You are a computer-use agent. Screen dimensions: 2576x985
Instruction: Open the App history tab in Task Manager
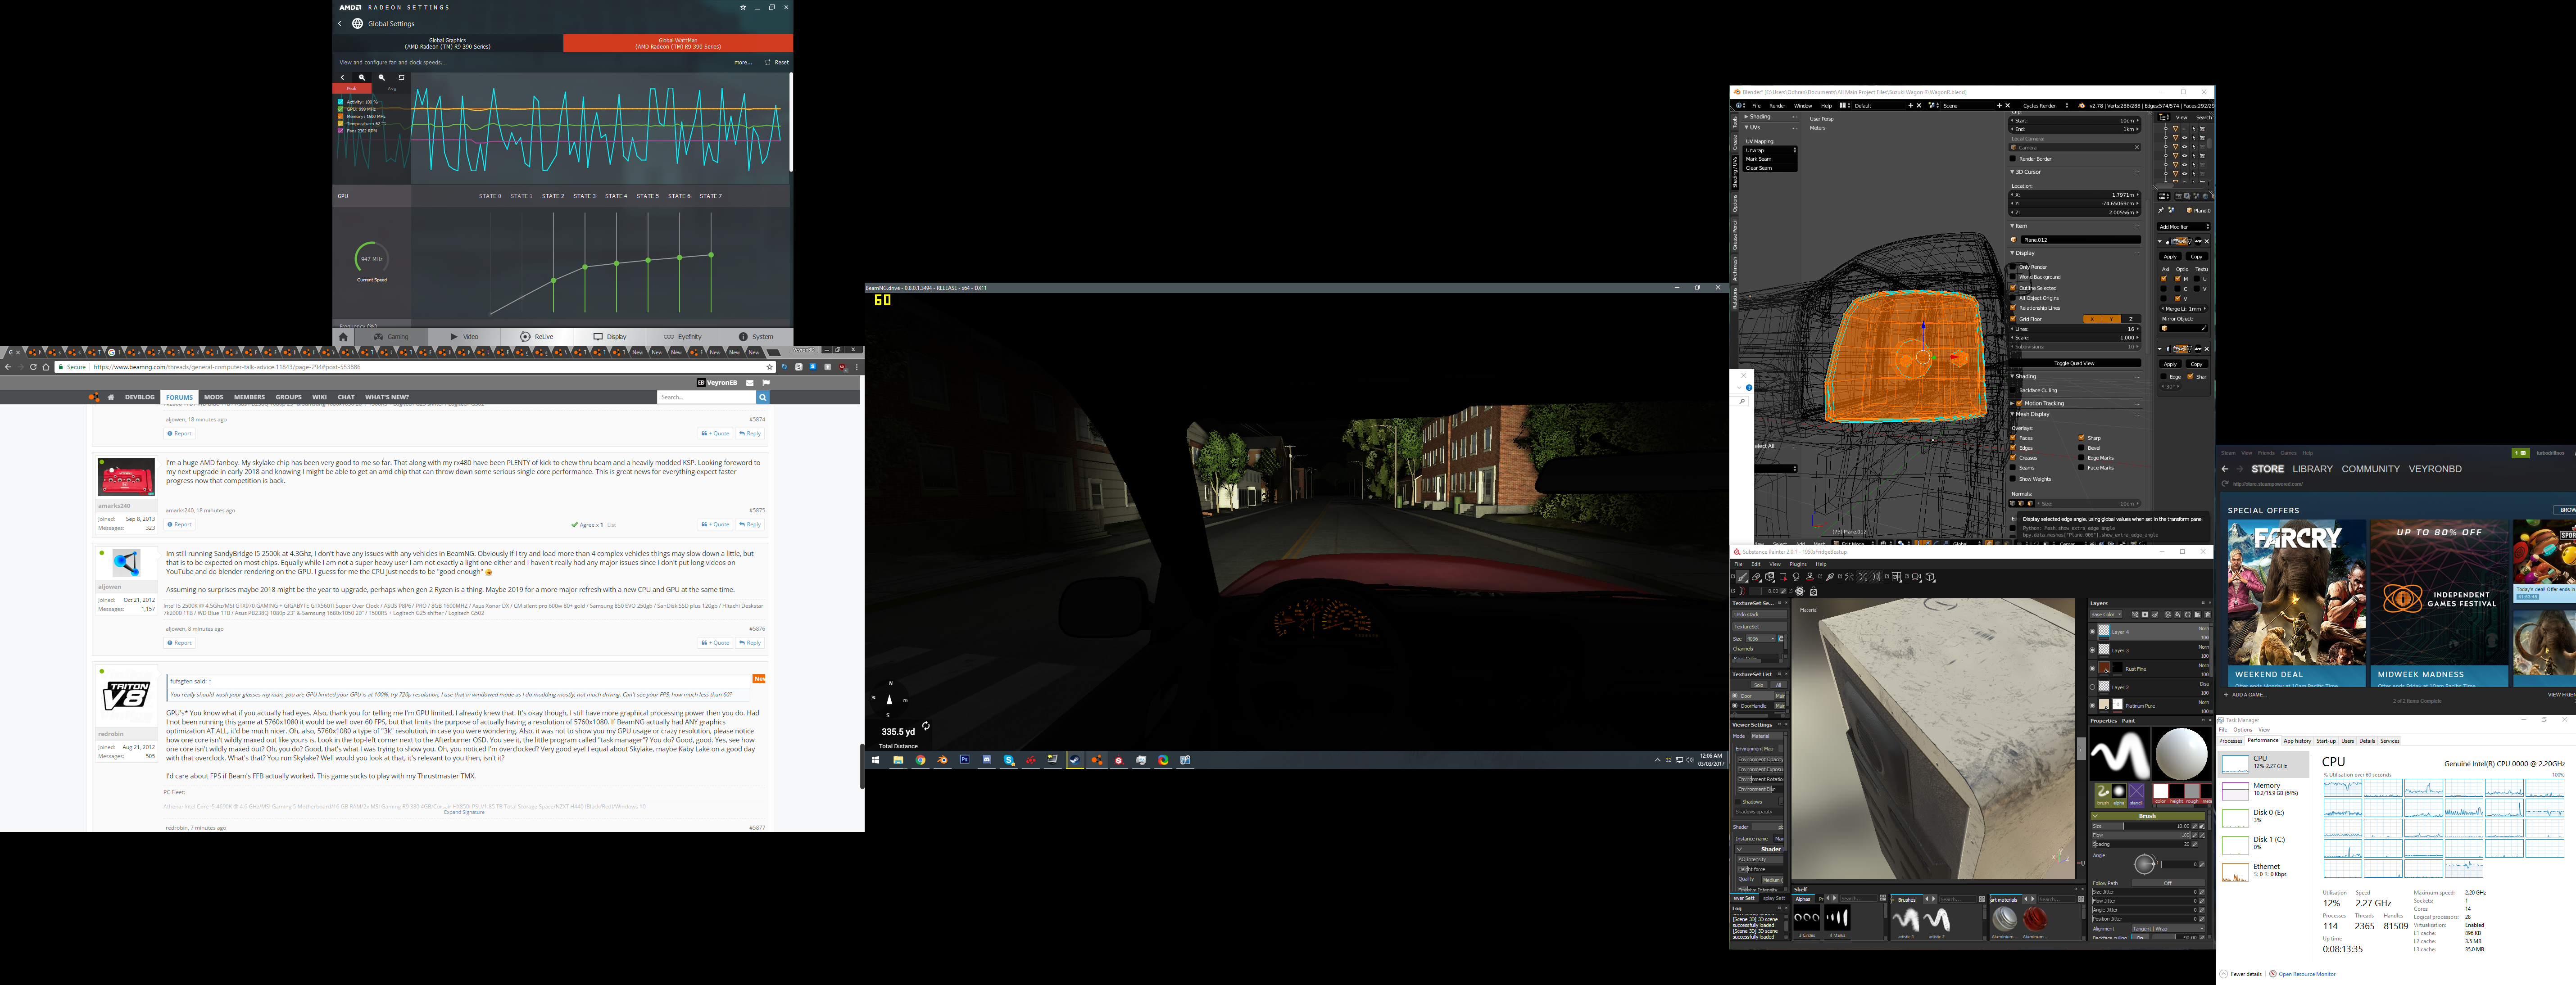(2298, 741)
